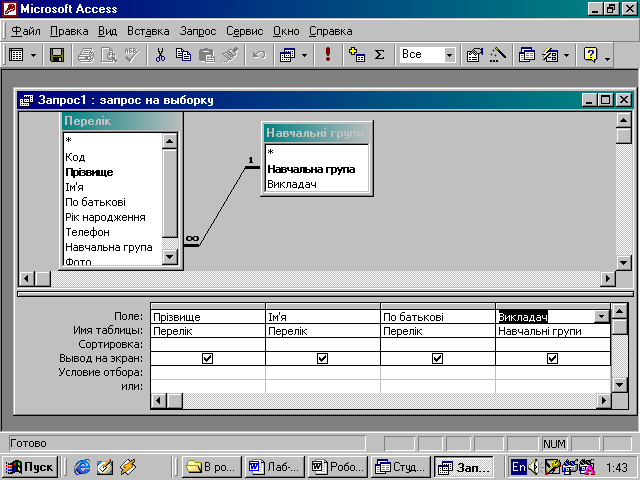Open the Top Values 'Все' combo box

tap(427, 55)
